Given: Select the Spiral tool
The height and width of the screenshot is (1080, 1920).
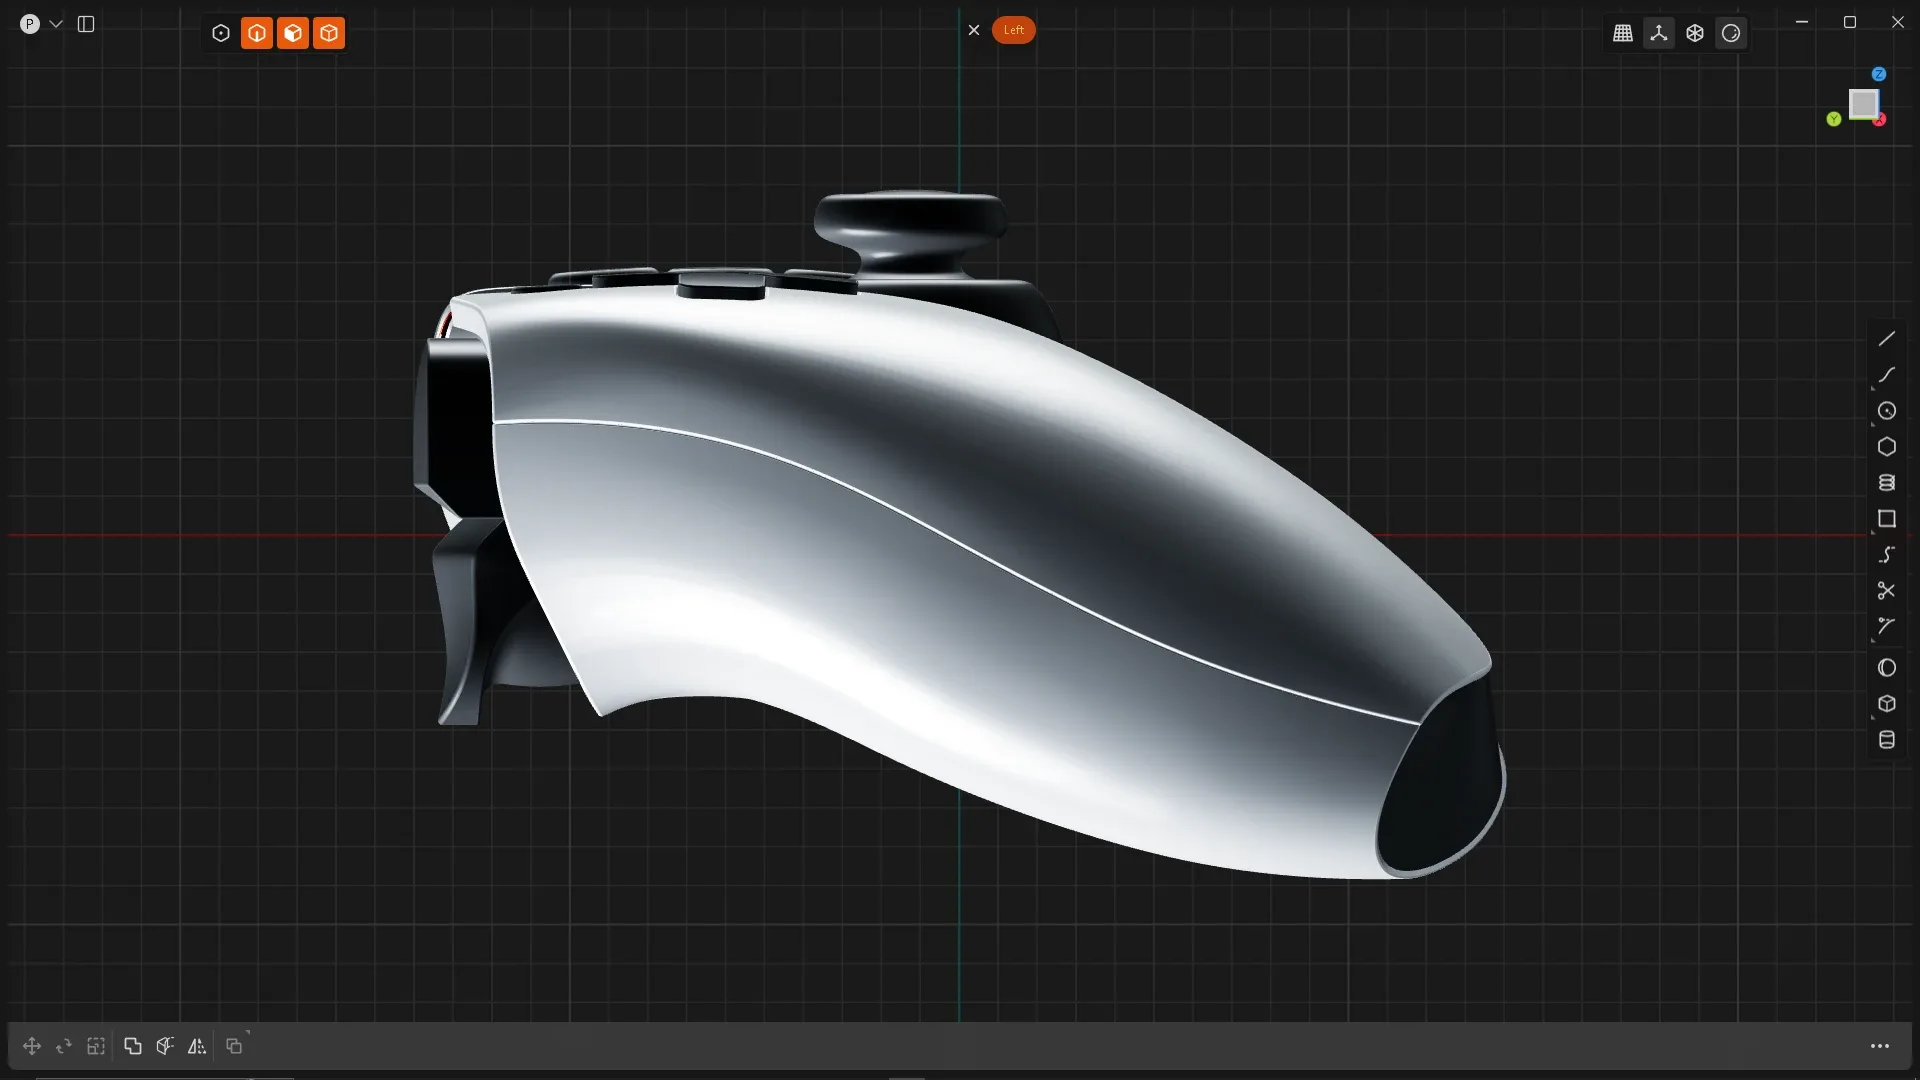Looking at the screenshot, I should pos(1887,483).
